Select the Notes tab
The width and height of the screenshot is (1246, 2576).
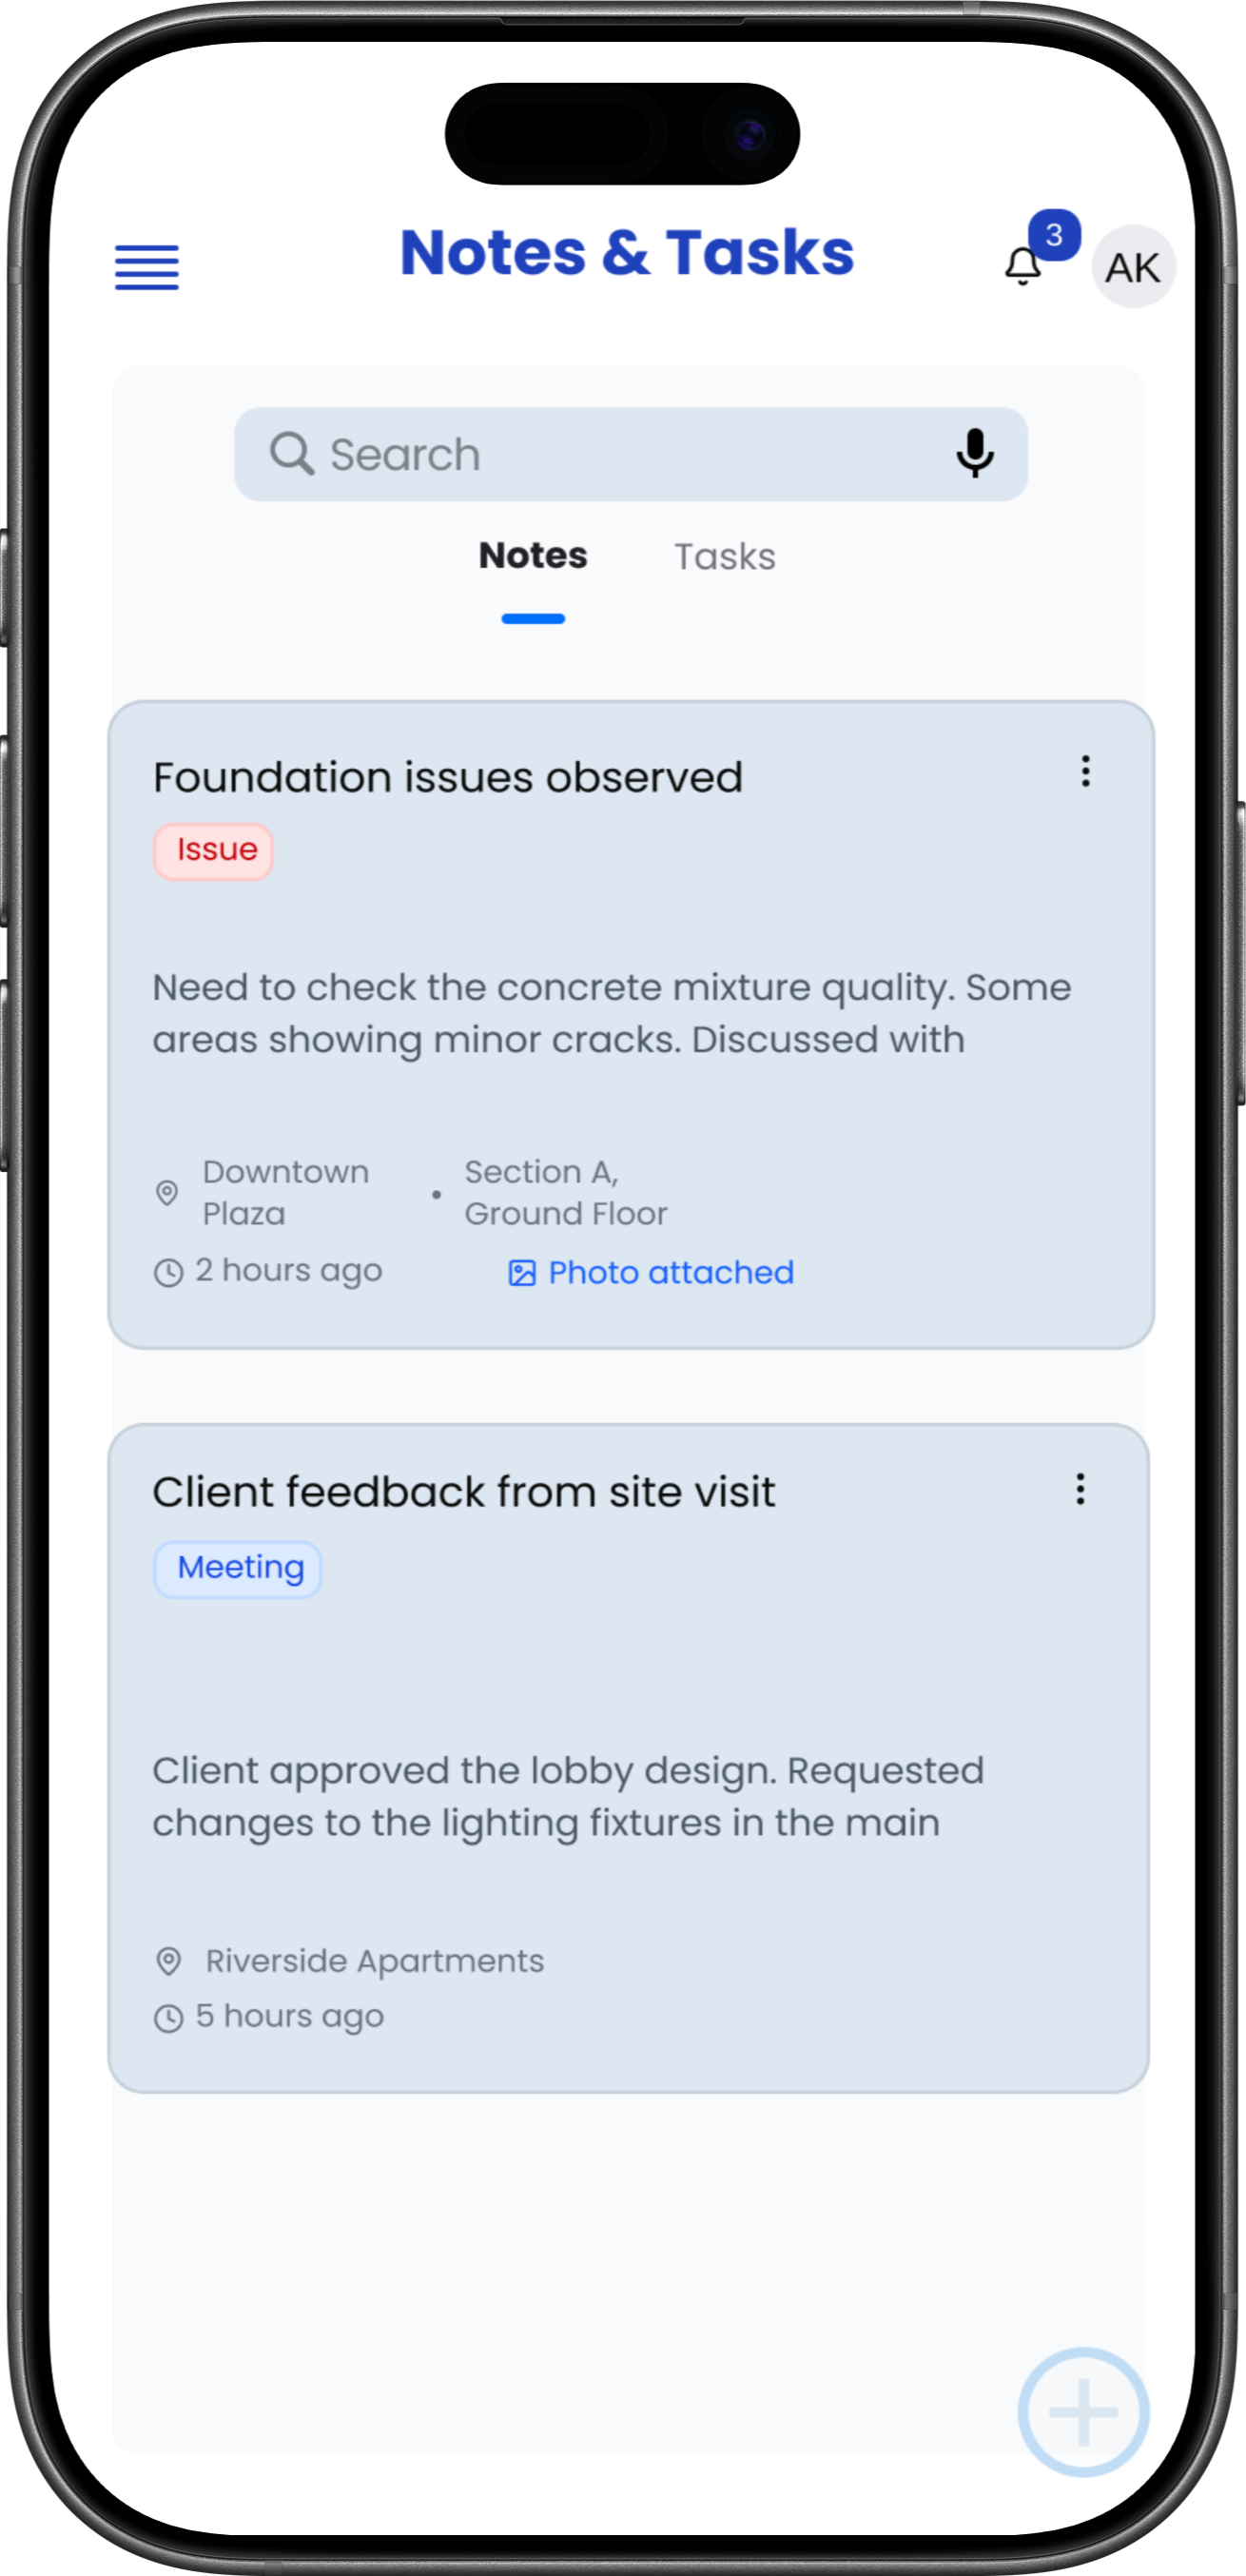click(533, 556)
